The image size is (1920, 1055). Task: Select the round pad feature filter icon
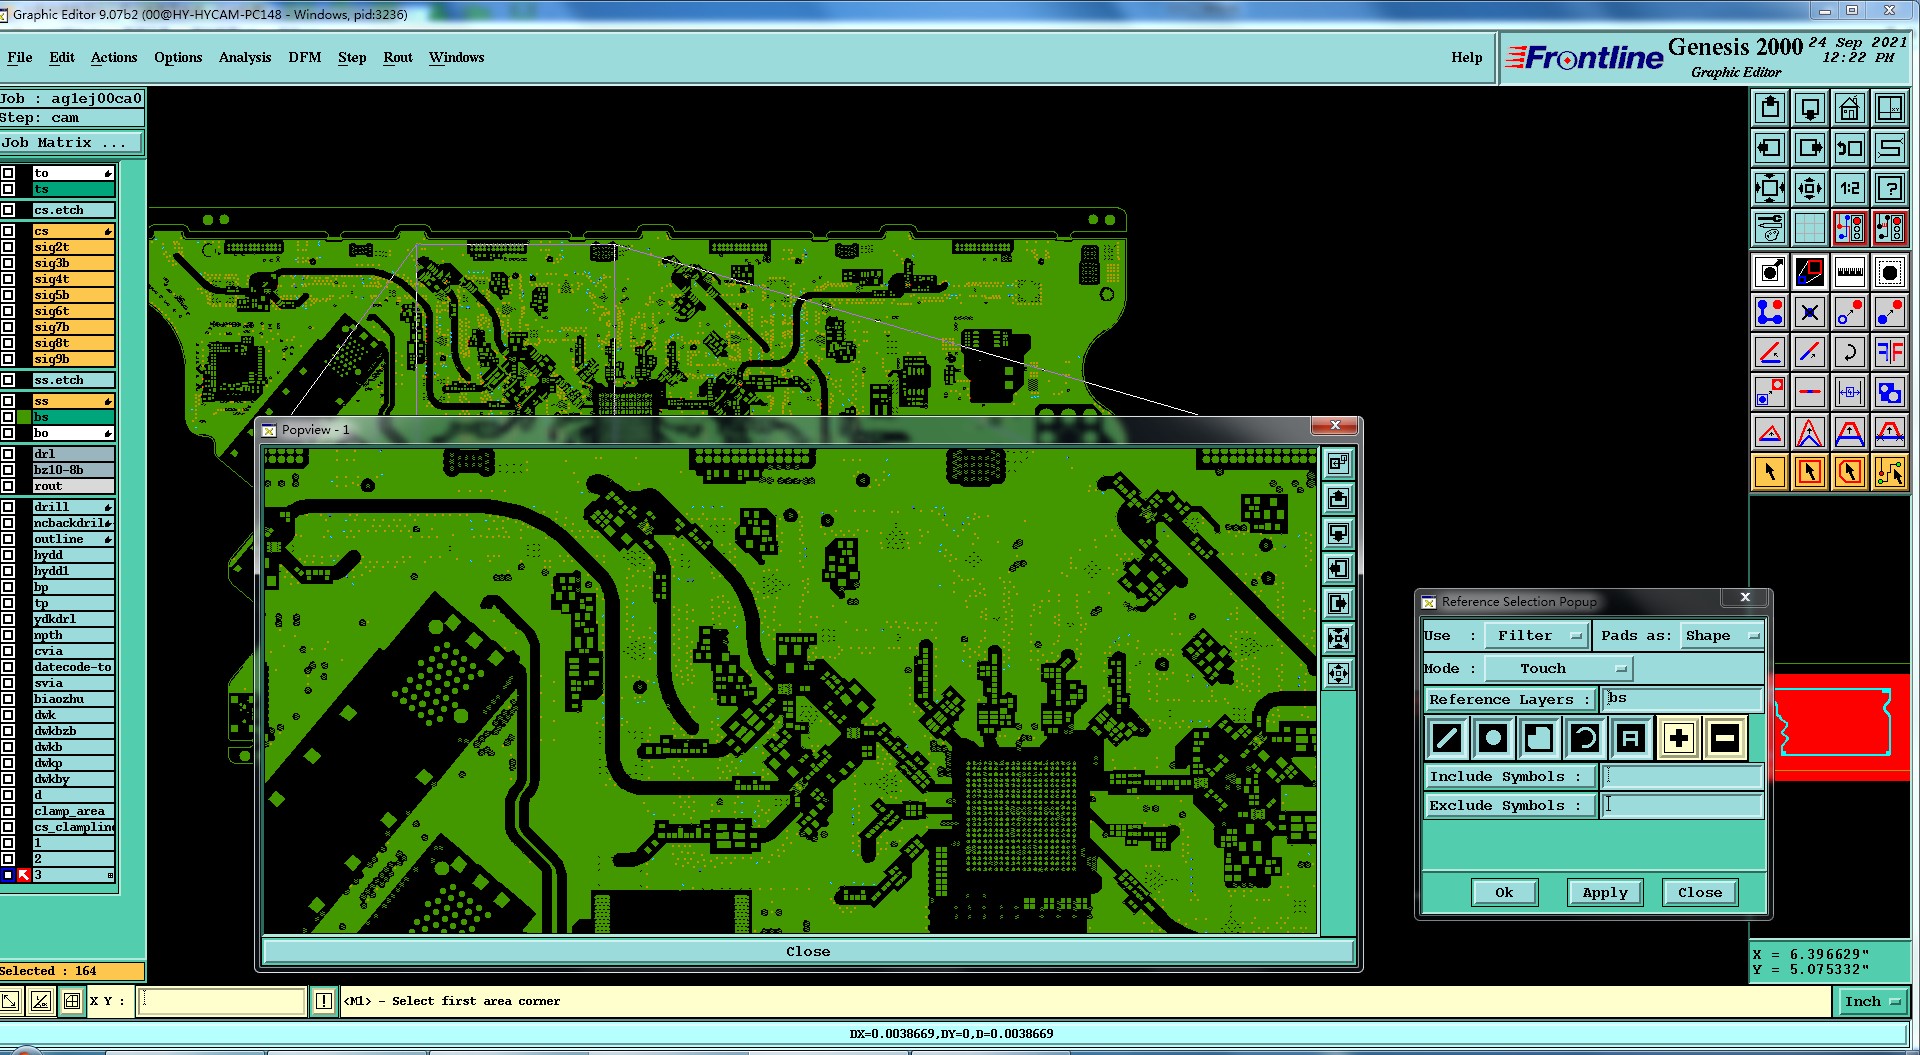[1493, 739]
